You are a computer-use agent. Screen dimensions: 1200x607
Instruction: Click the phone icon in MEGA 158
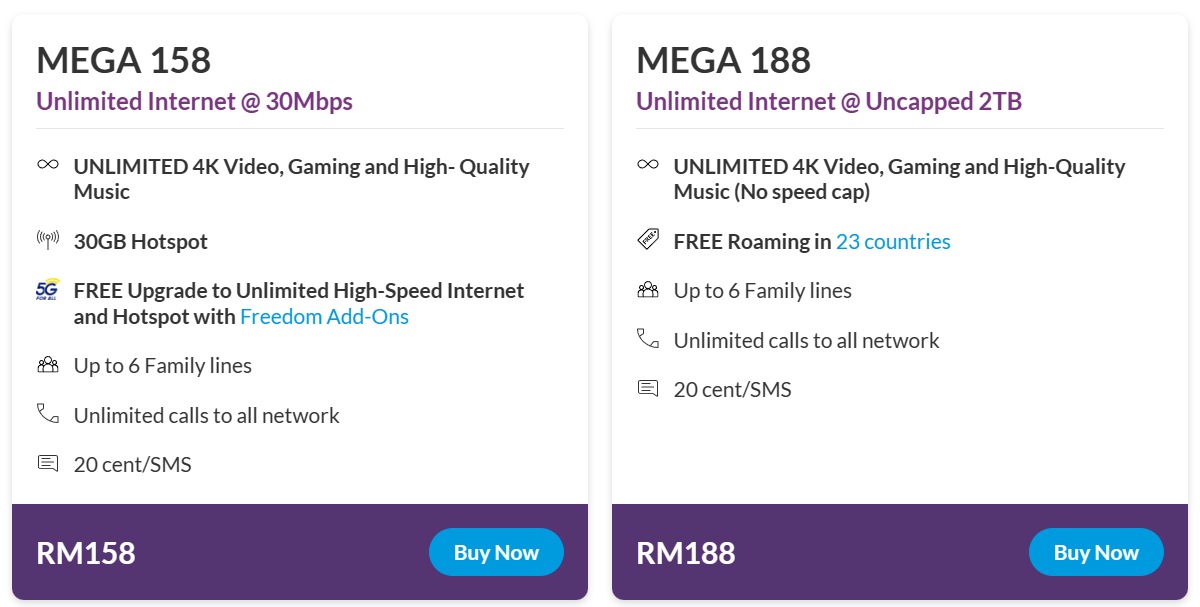48,413
